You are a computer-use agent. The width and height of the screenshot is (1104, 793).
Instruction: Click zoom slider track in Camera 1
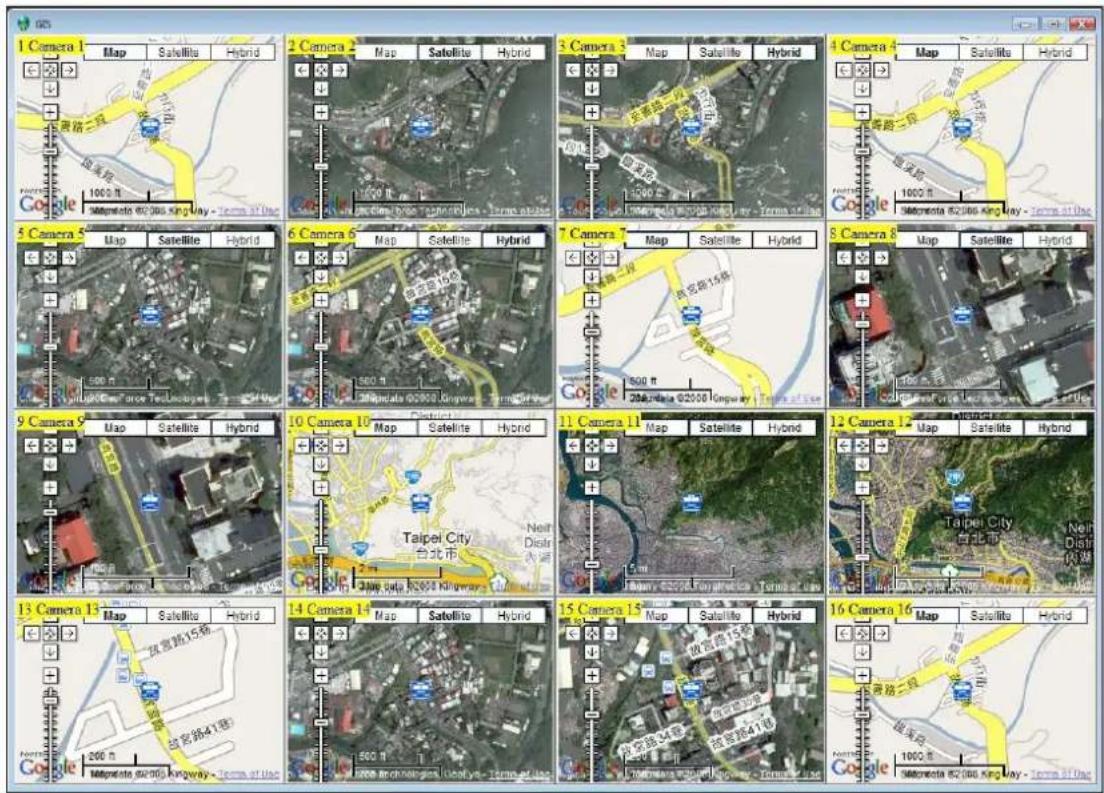[x=50, y=169]
